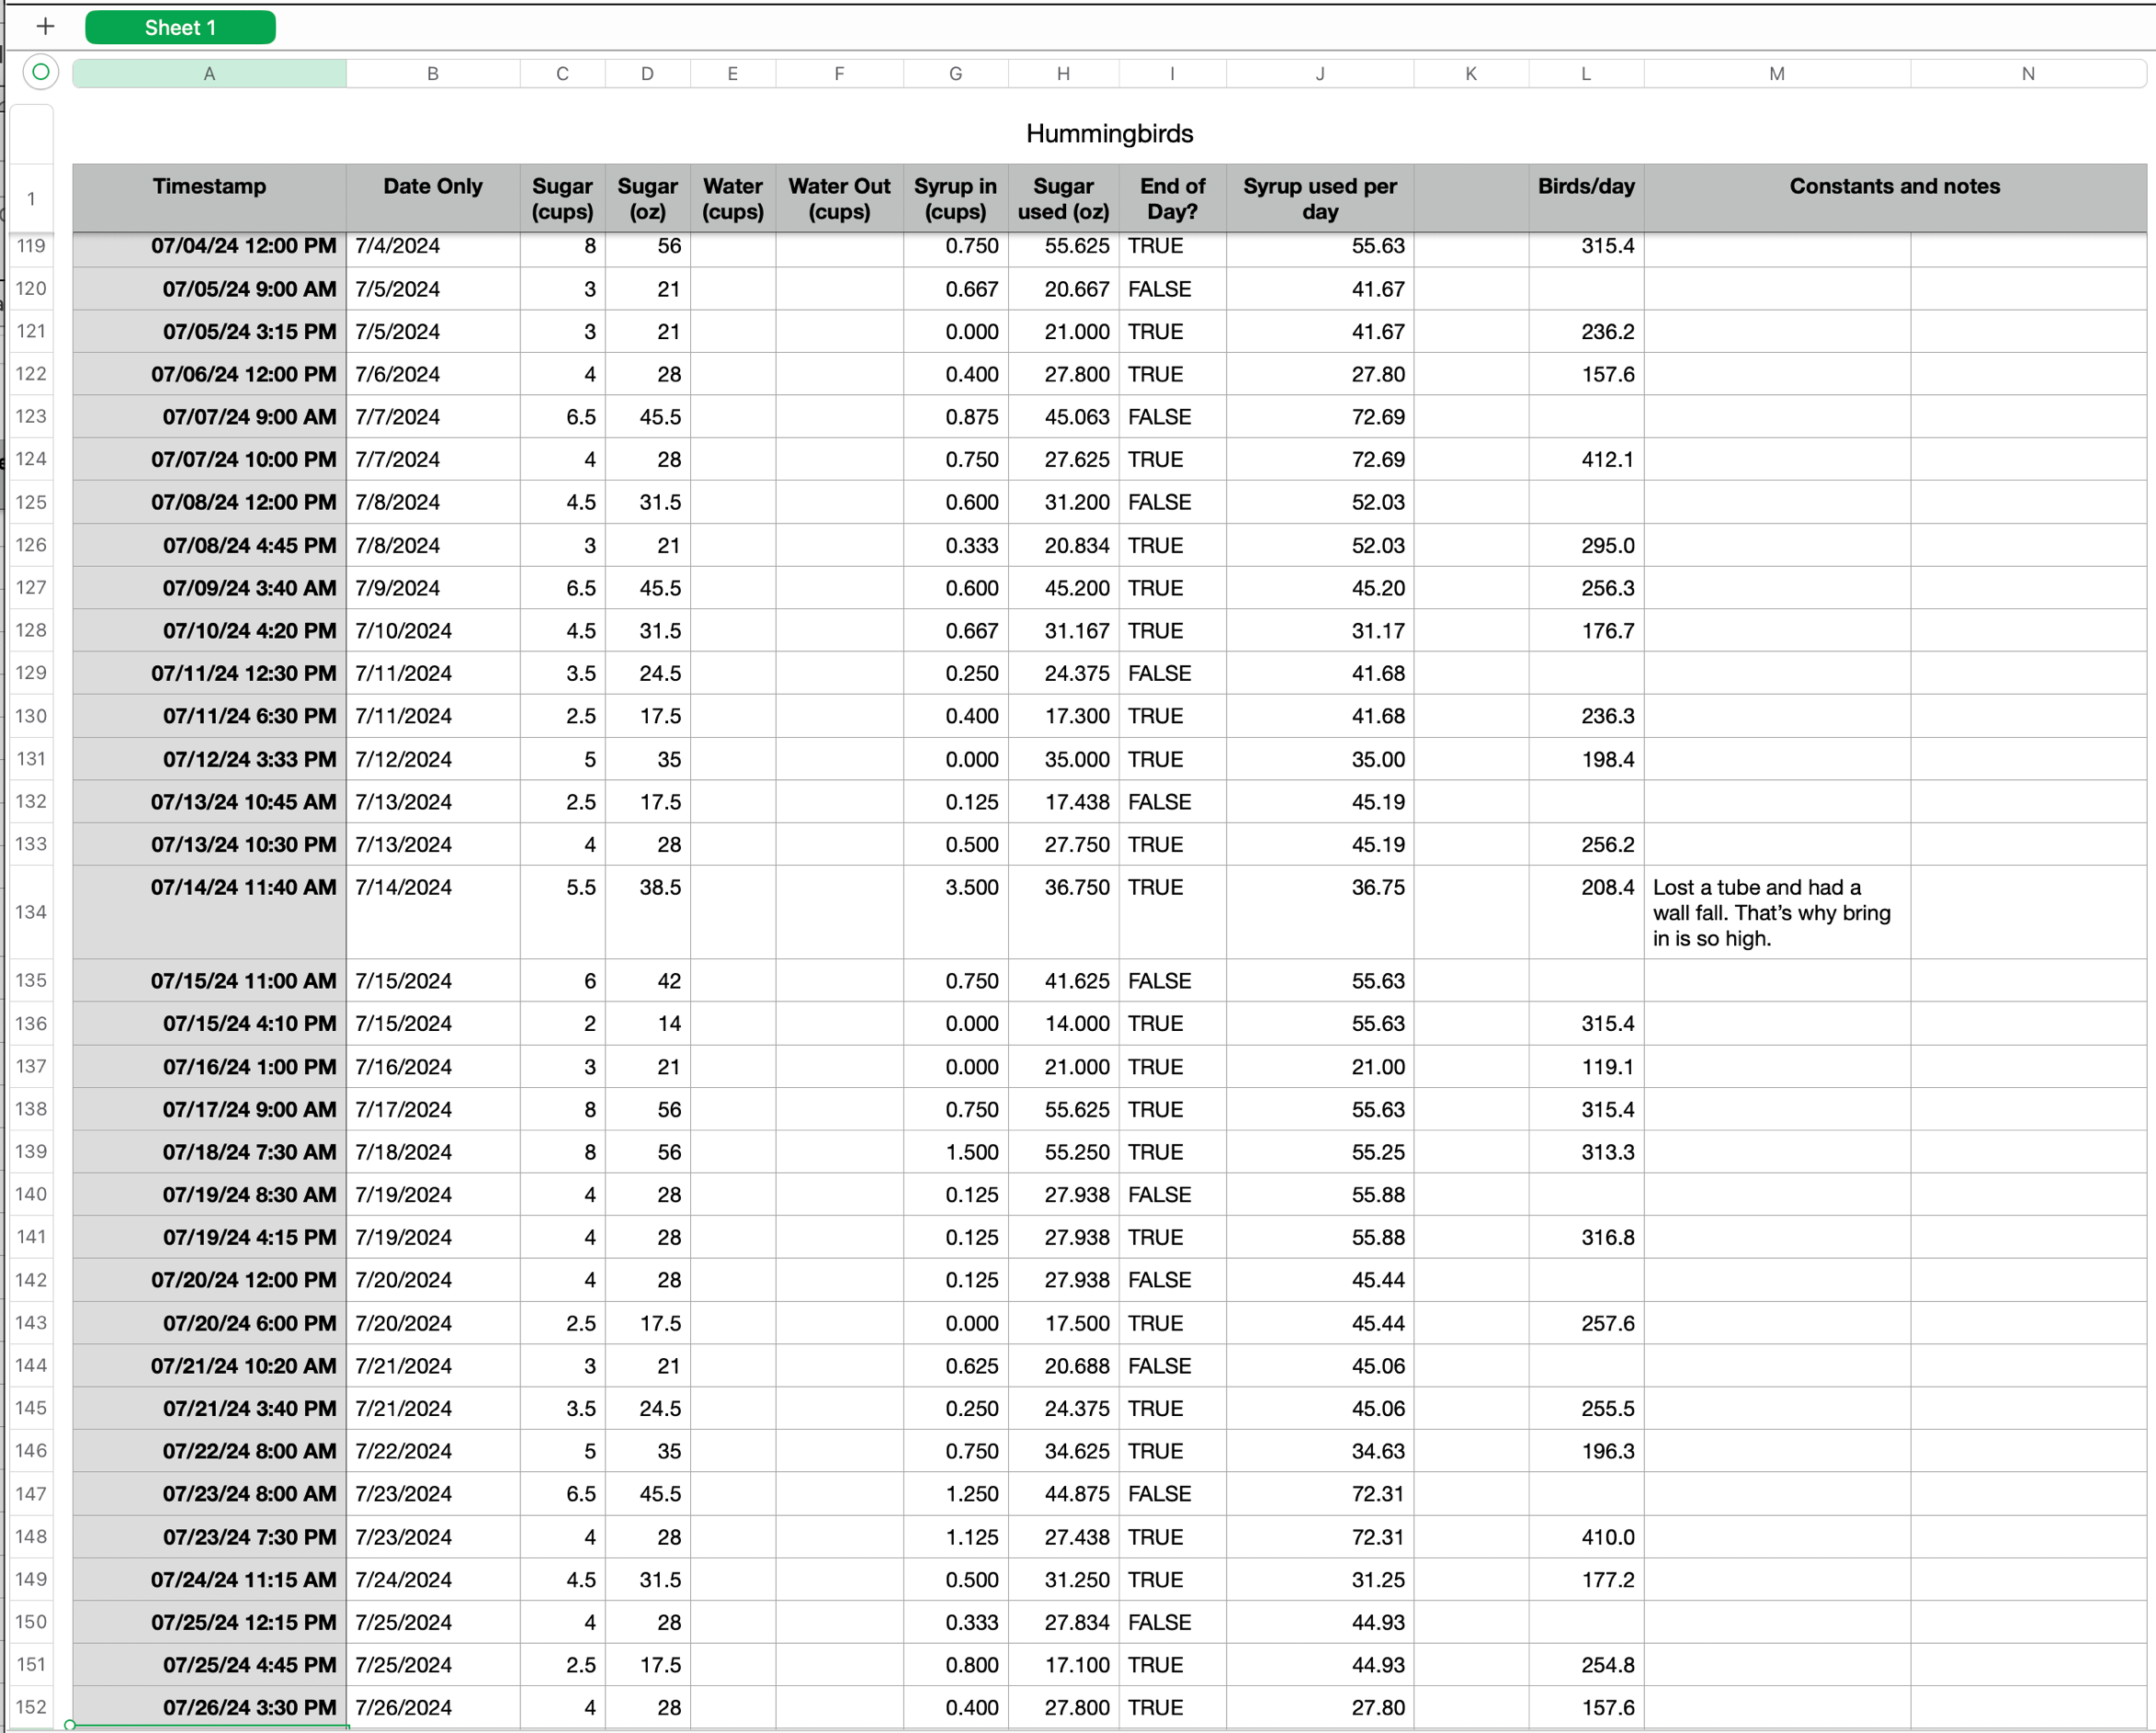Click the add sheet plus icon

click(45, 27)
